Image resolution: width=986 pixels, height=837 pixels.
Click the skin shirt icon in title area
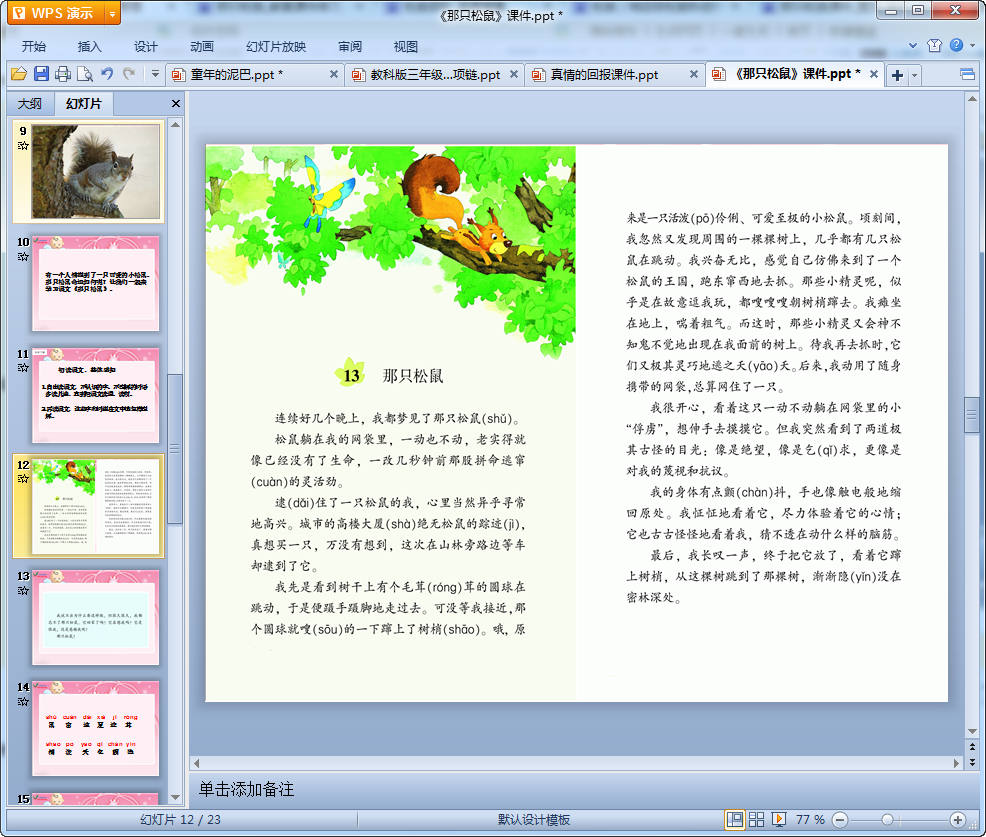pos(934,45)
